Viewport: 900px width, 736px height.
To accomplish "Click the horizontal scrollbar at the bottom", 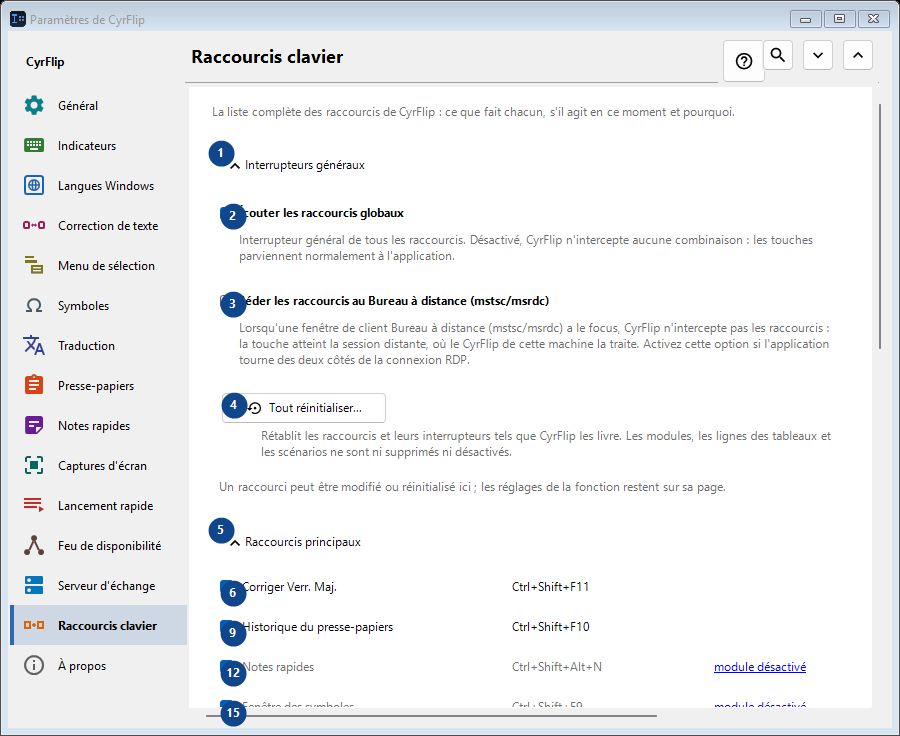I will (432, 716).
